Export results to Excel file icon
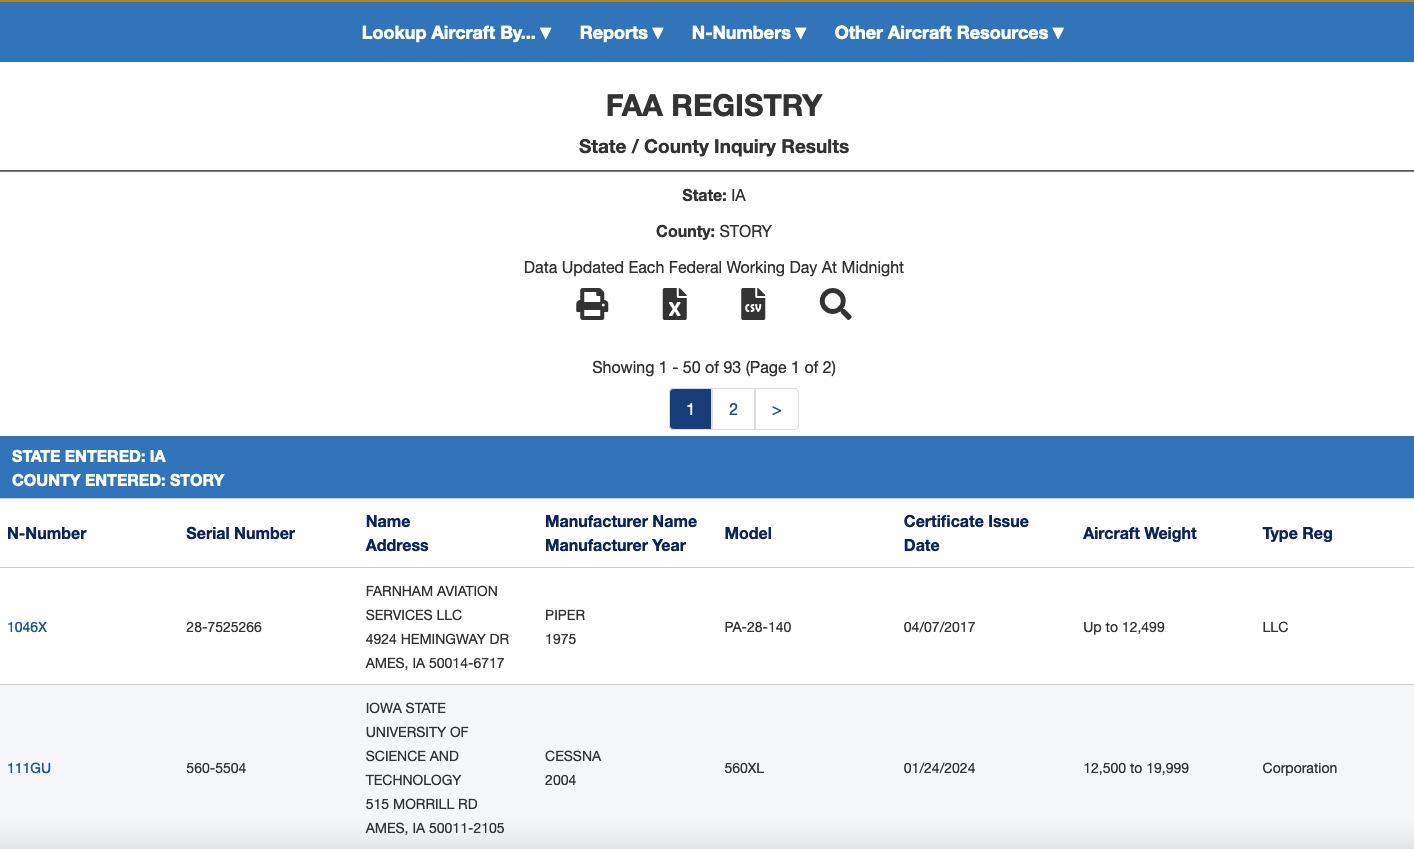Image resolution: width=1414 pixels, height=849 pixels. [675, 304]
